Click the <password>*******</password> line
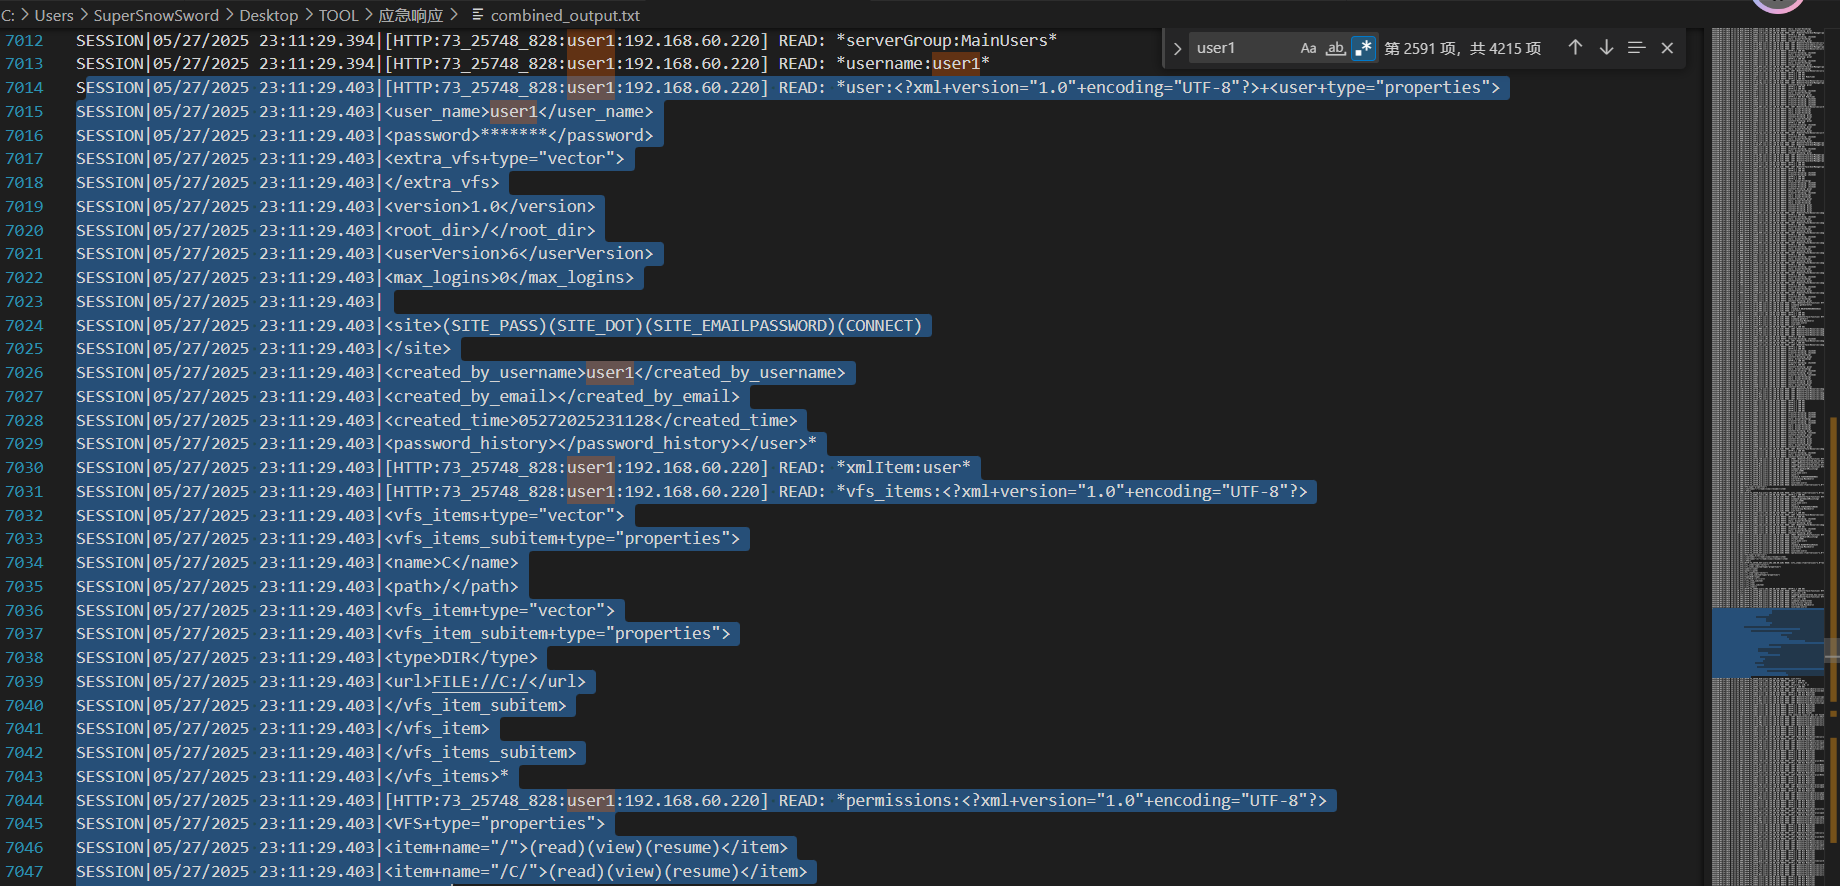The width and height of the screenshot is (1840, 886). (x=519, y=136)
